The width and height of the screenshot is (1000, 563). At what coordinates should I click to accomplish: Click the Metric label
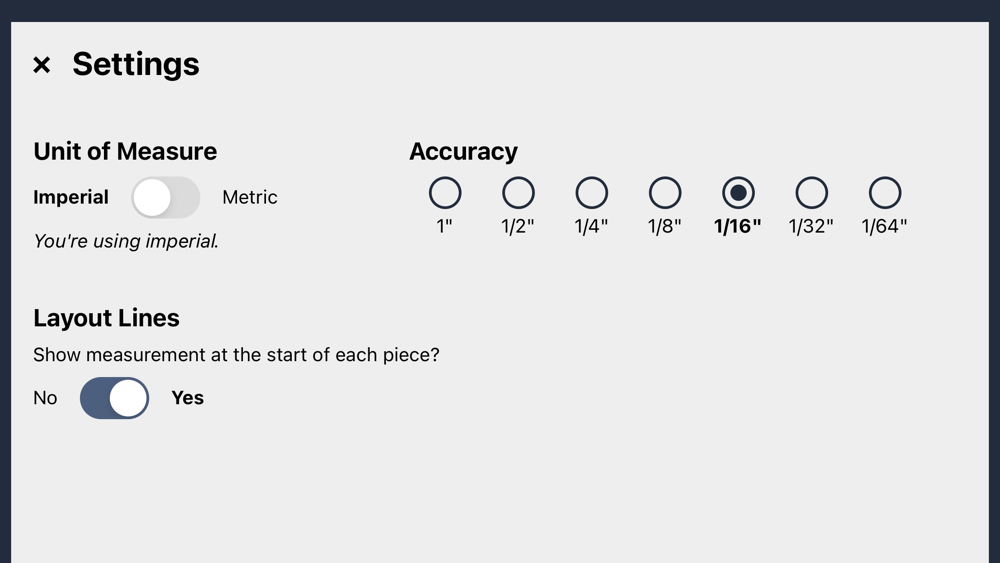pyautogui.click(x=249, y=197)
